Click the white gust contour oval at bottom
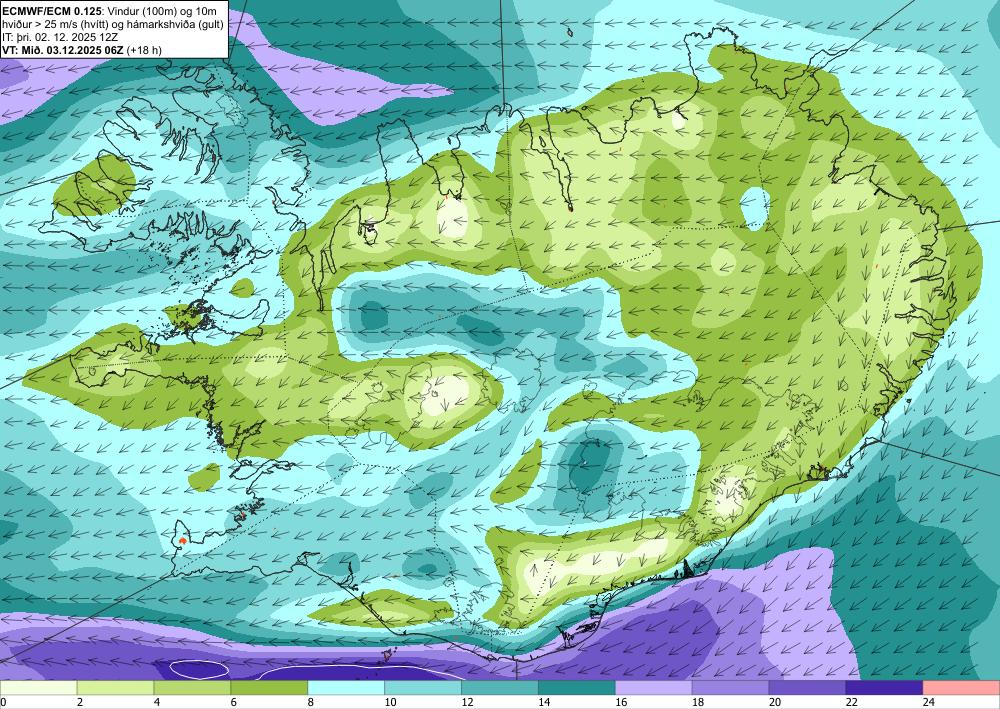 tap(199, 668)
